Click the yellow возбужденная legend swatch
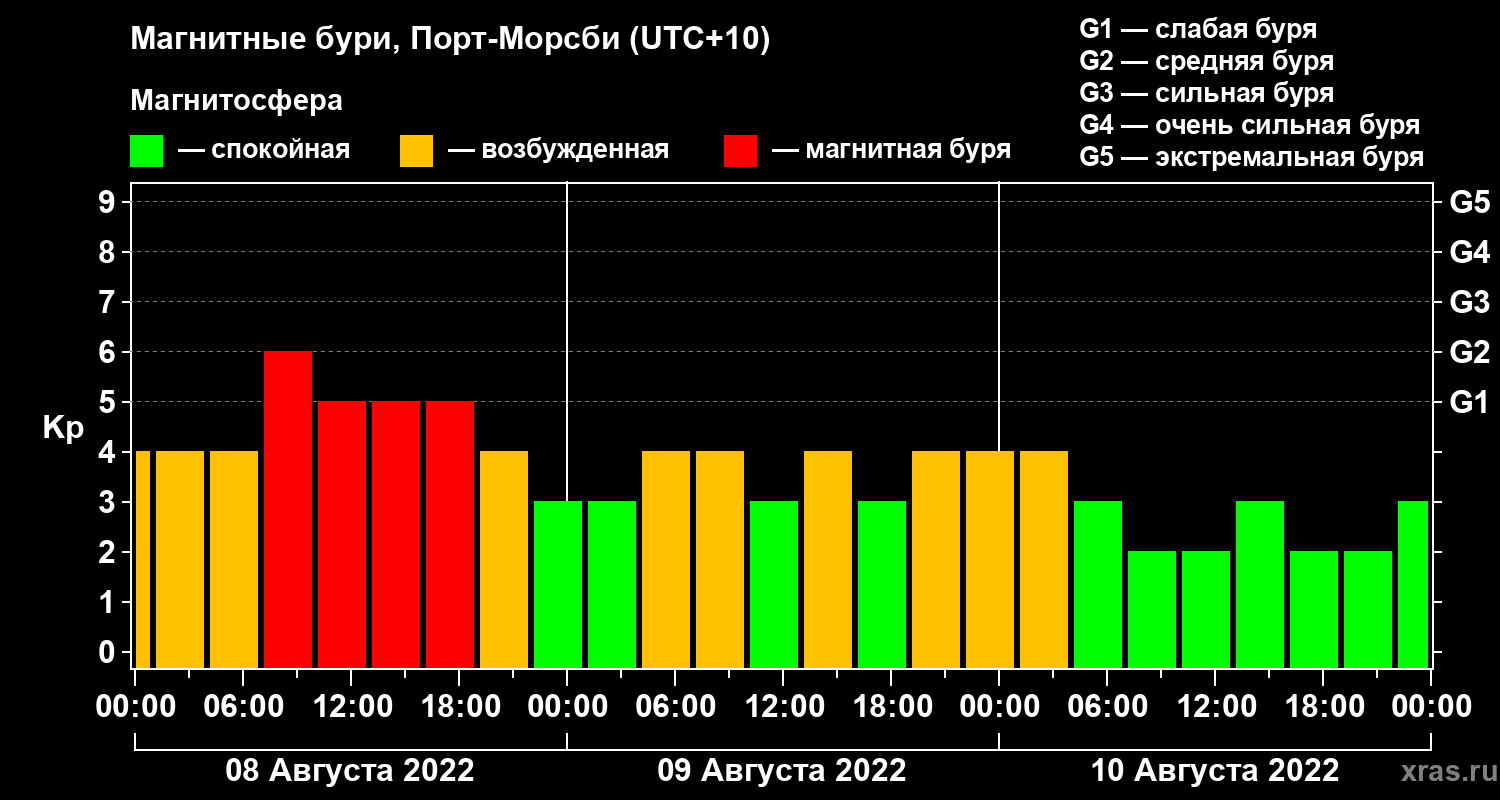This screenshot has height=800, width=1500. (x=416, y=151)
